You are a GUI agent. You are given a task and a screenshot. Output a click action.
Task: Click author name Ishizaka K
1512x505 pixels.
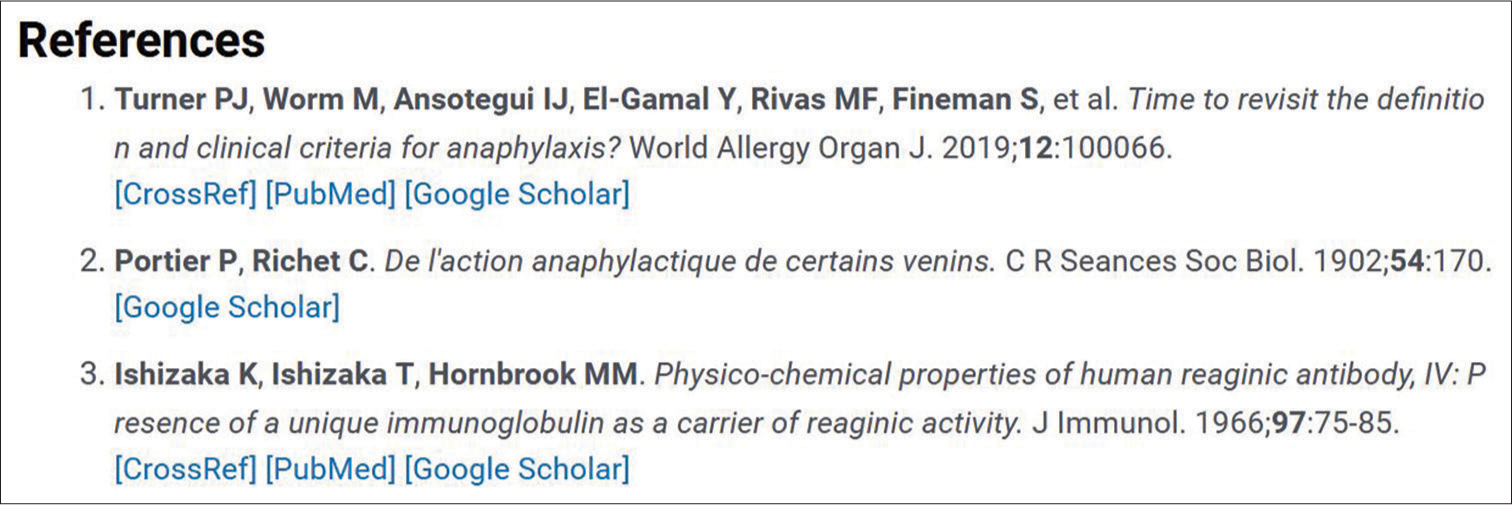point(186,375)
